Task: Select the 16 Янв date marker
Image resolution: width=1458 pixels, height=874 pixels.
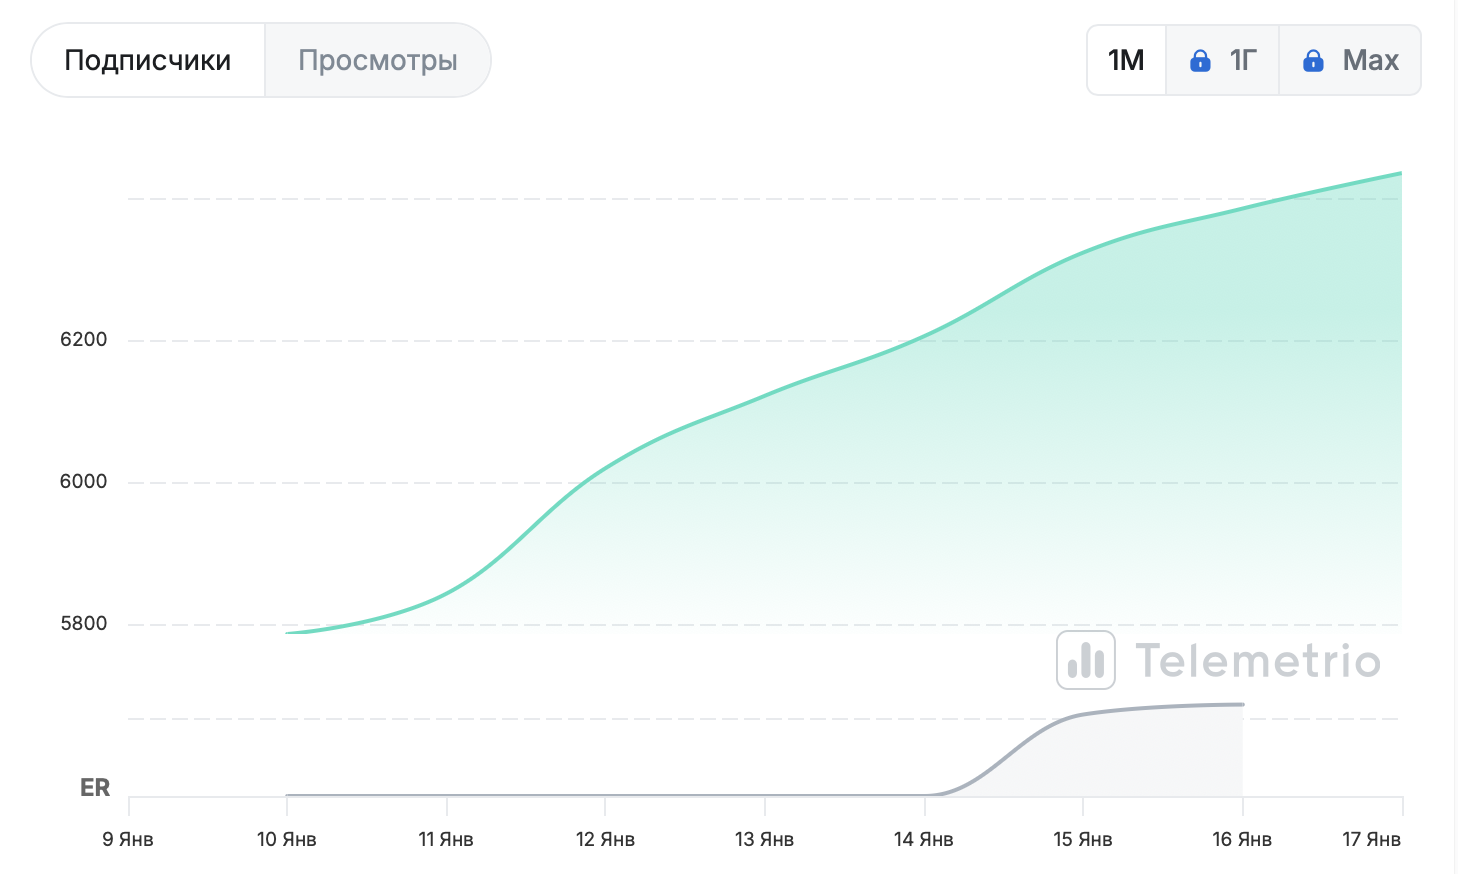Action: (x=1242, y=839)
